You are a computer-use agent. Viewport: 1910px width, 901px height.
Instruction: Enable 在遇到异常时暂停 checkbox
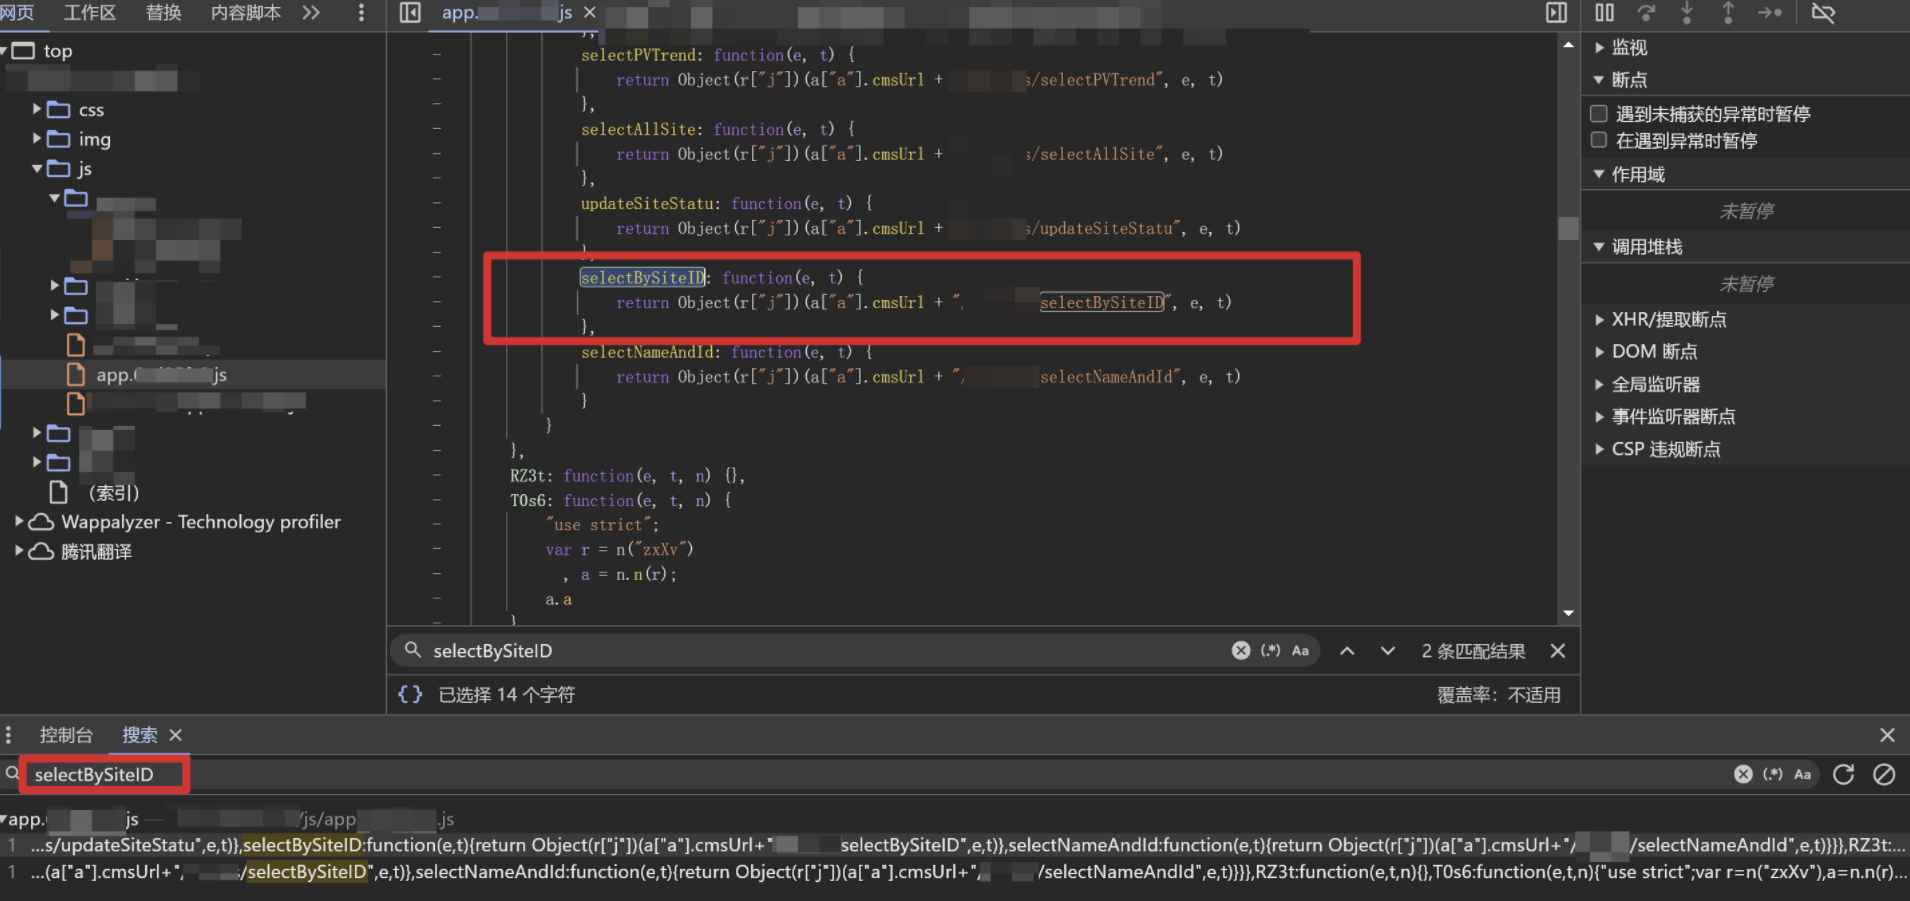click(1599, 140)
